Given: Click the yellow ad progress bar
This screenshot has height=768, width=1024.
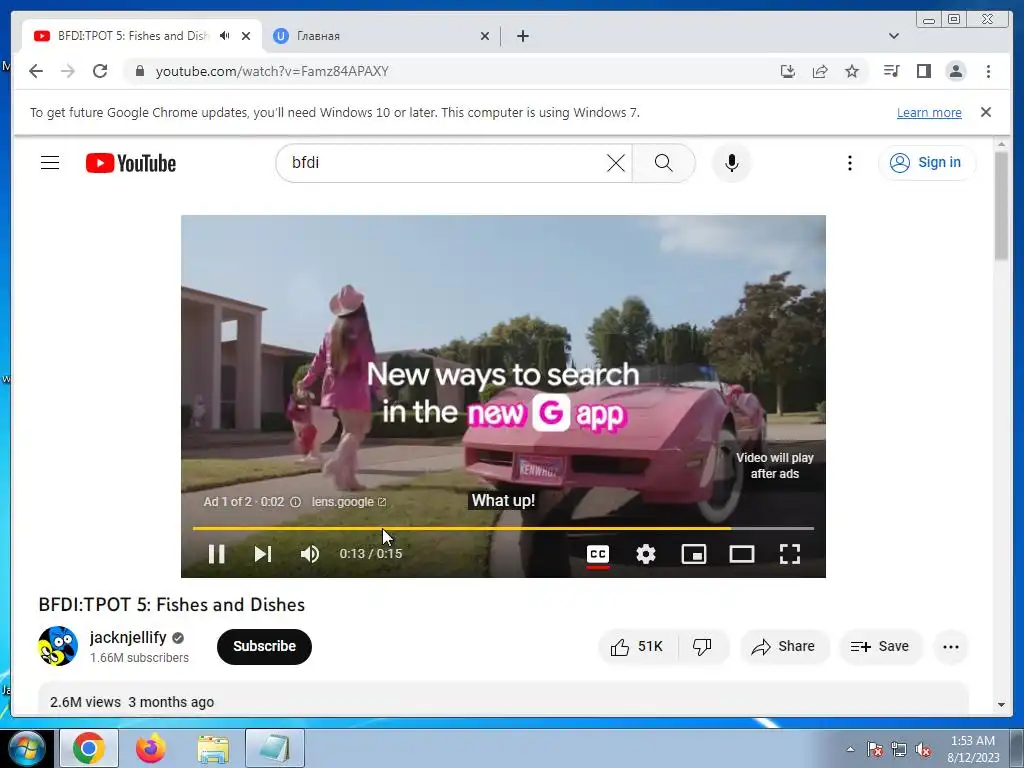Looking at the screenshot, I should tap(503, 528).
